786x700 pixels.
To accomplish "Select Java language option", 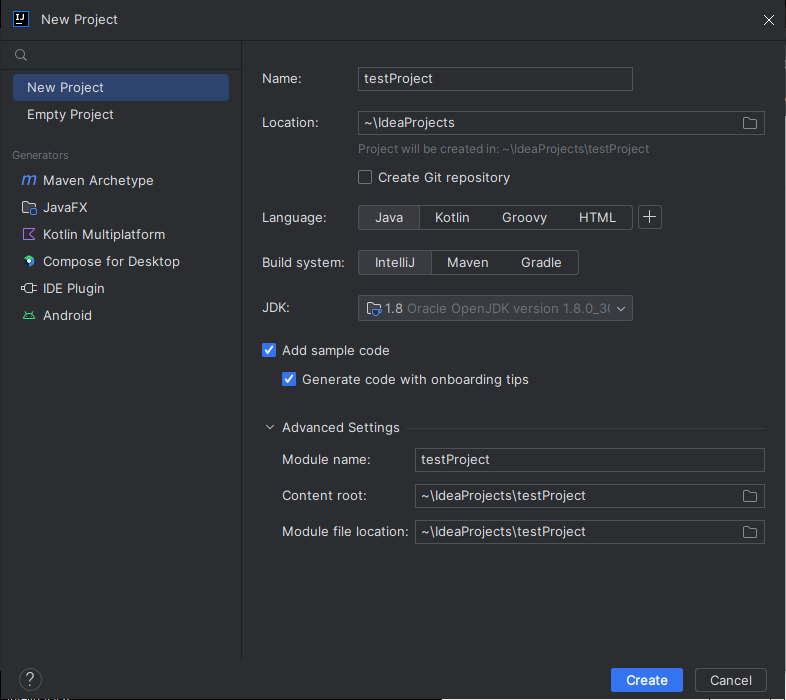I will click(x=389, y=218).
